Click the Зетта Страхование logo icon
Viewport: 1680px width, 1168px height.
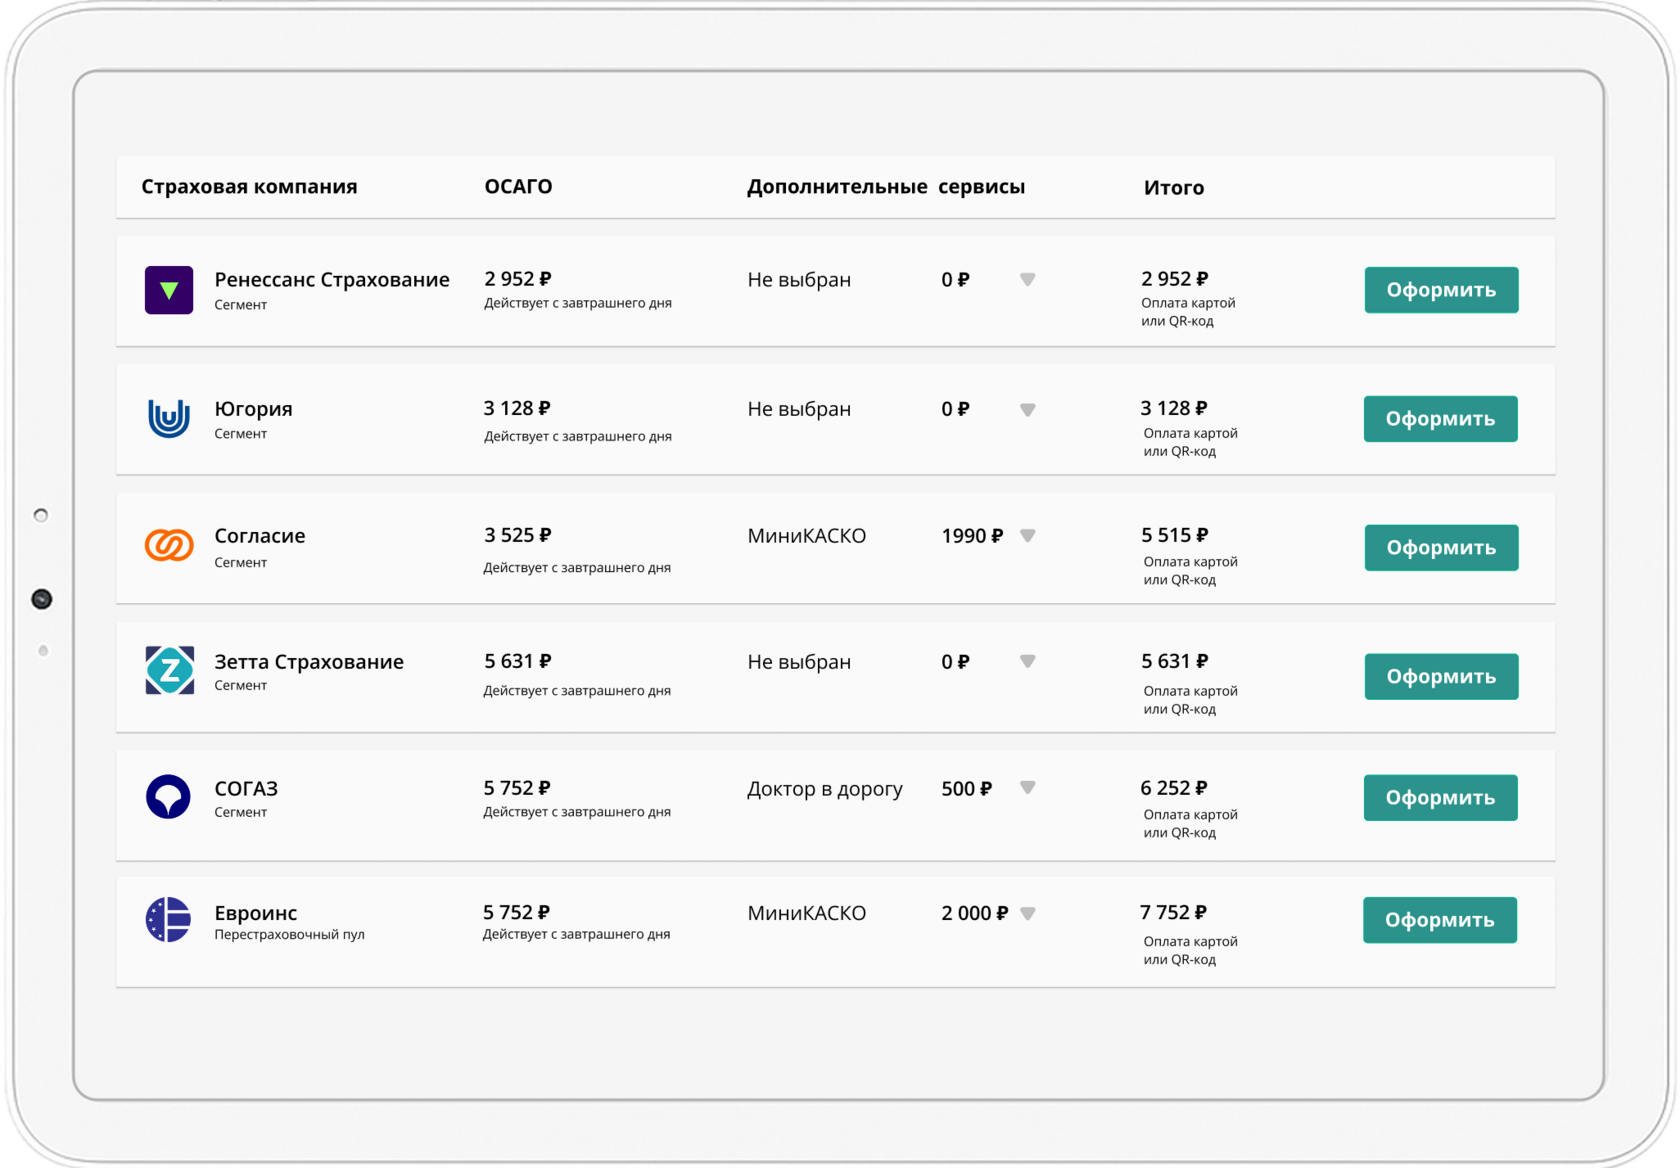[169, 670]
